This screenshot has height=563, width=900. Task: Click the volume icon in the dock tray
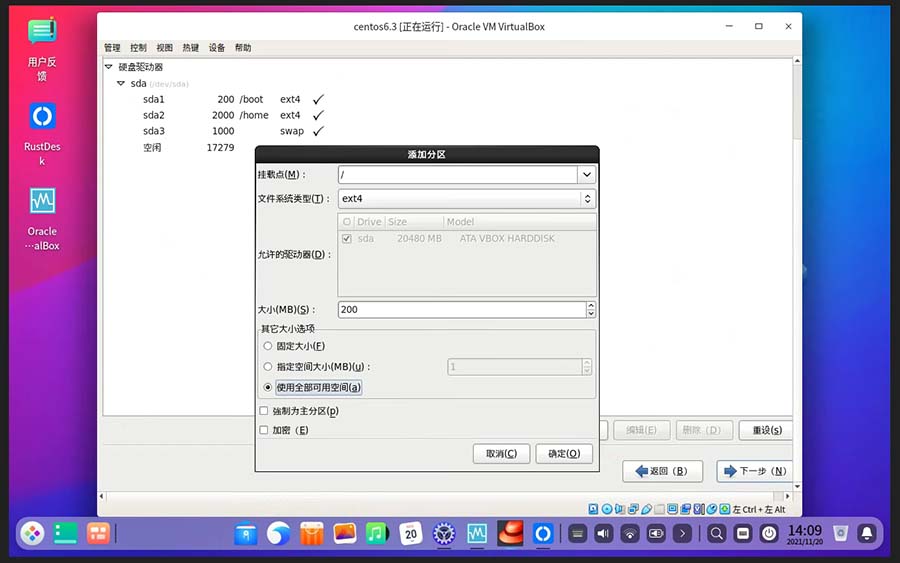[x=603, y=534]
